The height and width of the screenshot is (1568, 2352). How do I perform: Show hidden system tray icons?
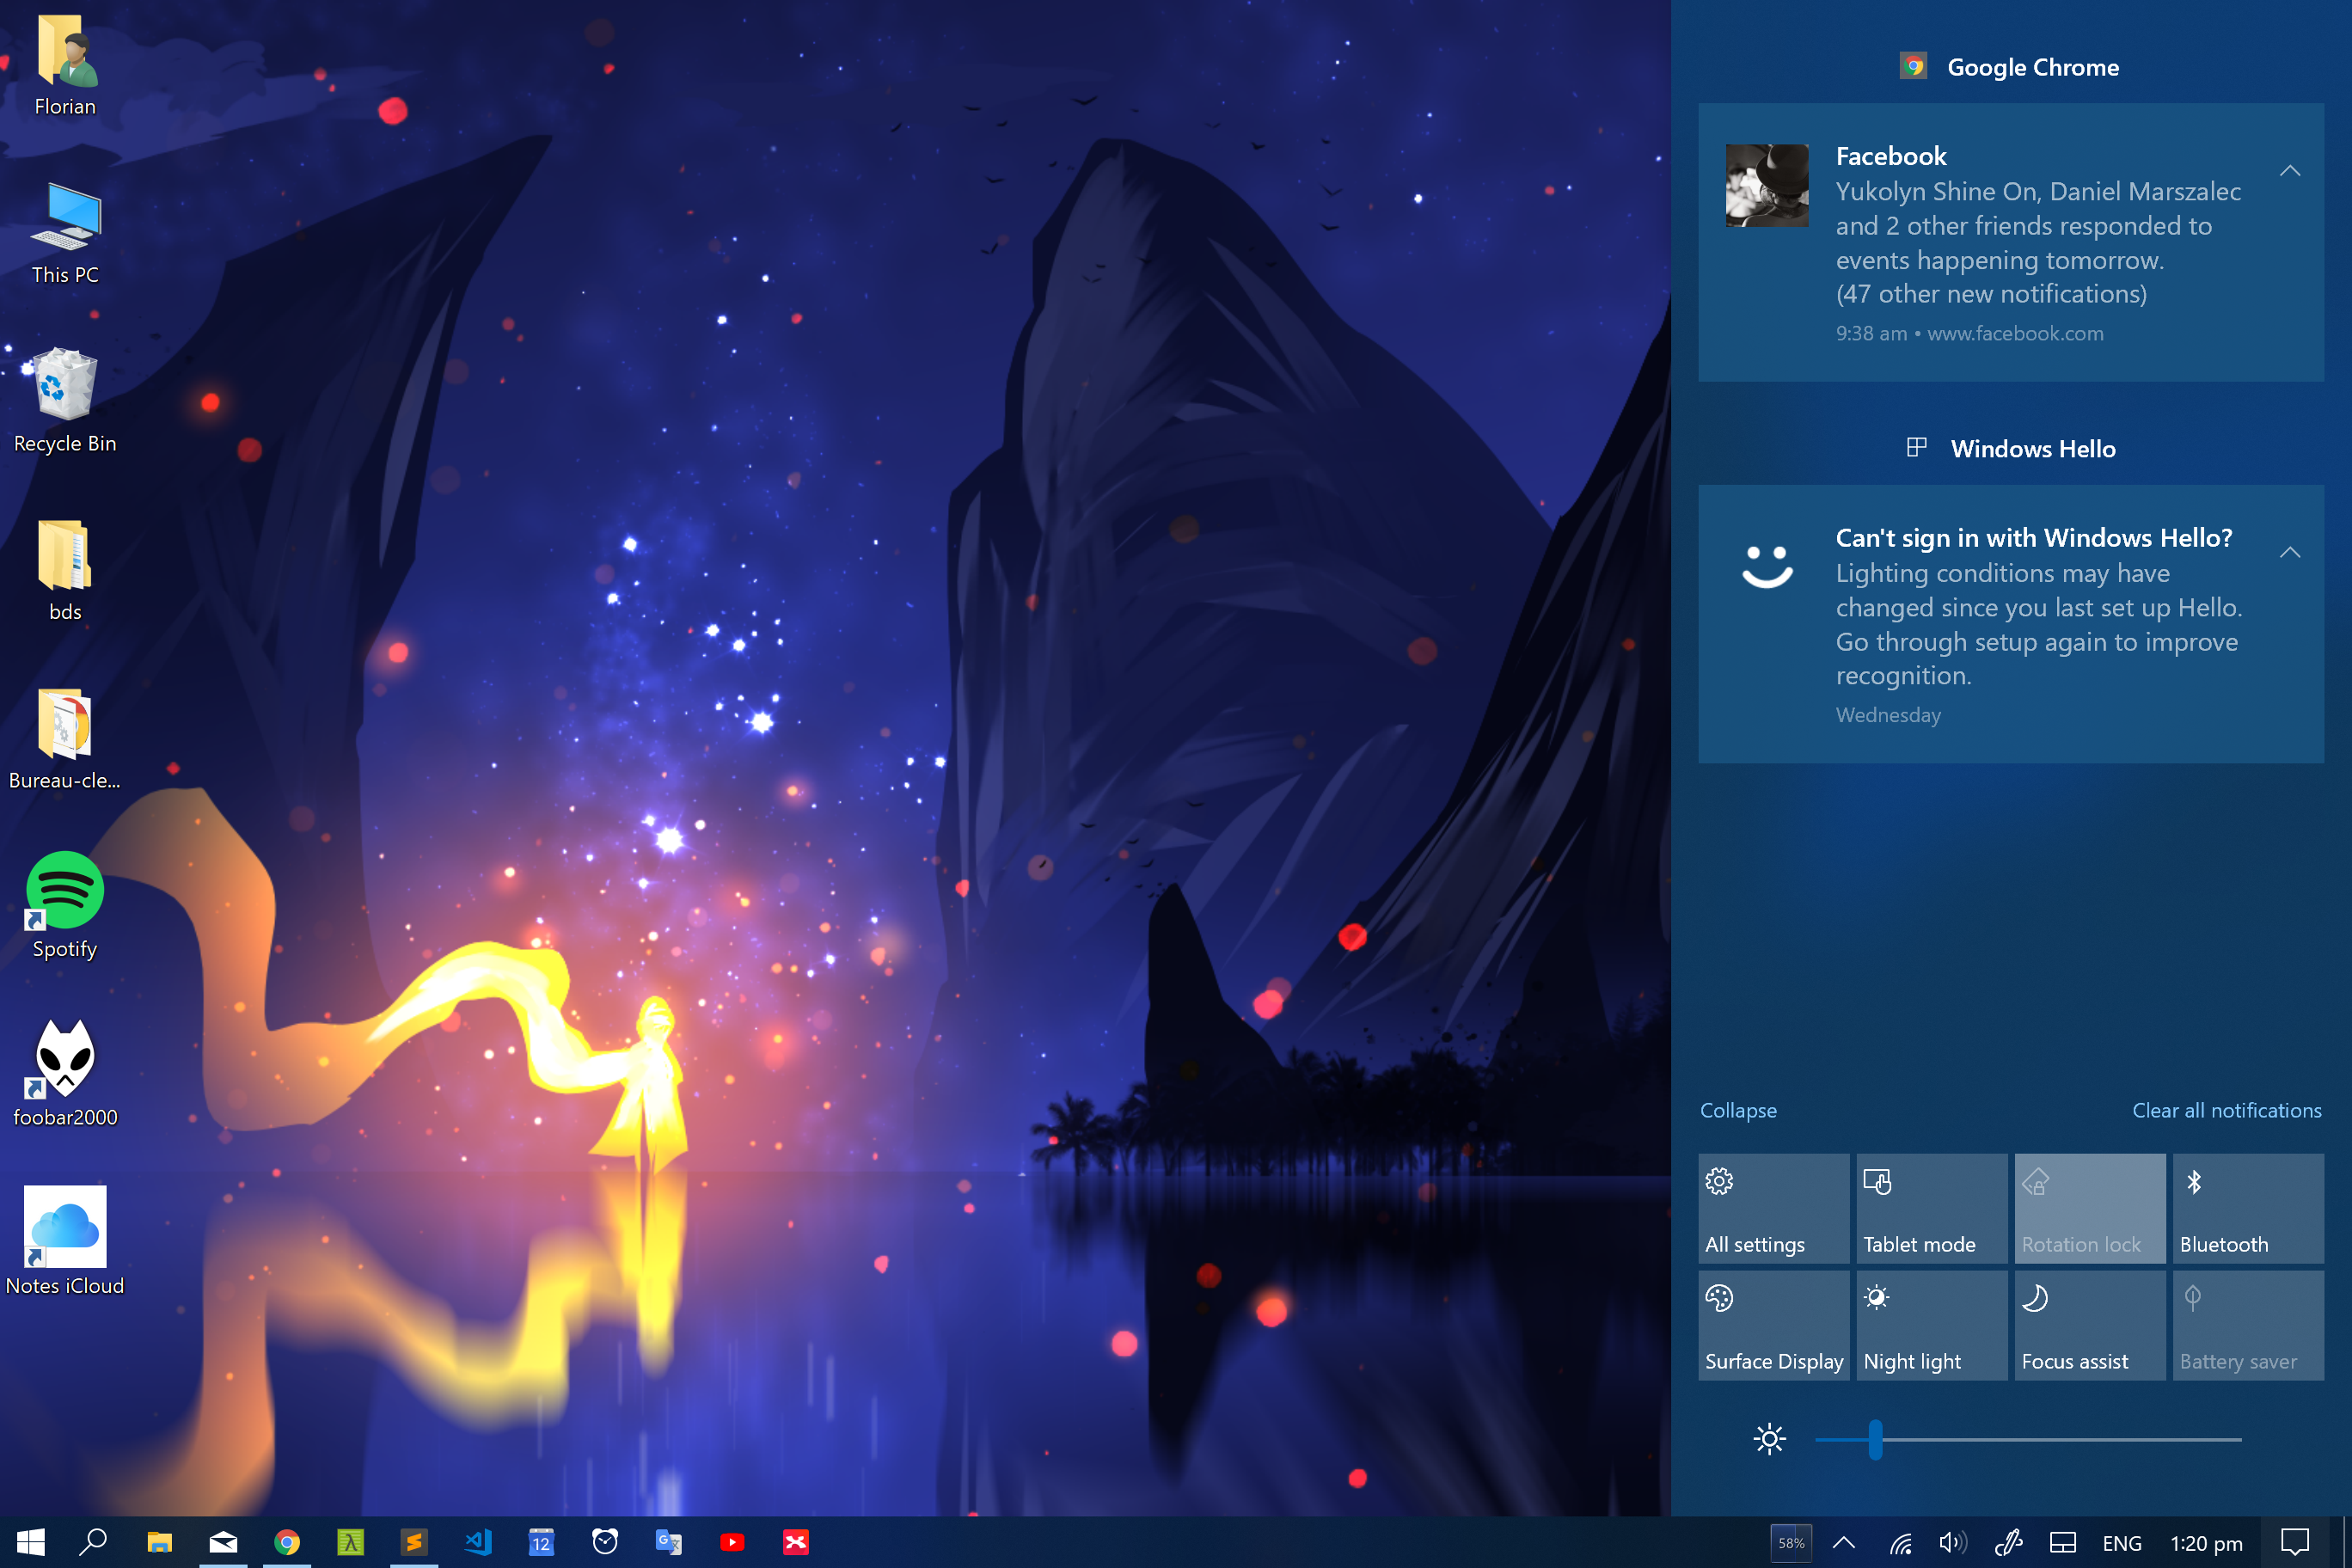pyautogui.click(x=1843, y=1543)
